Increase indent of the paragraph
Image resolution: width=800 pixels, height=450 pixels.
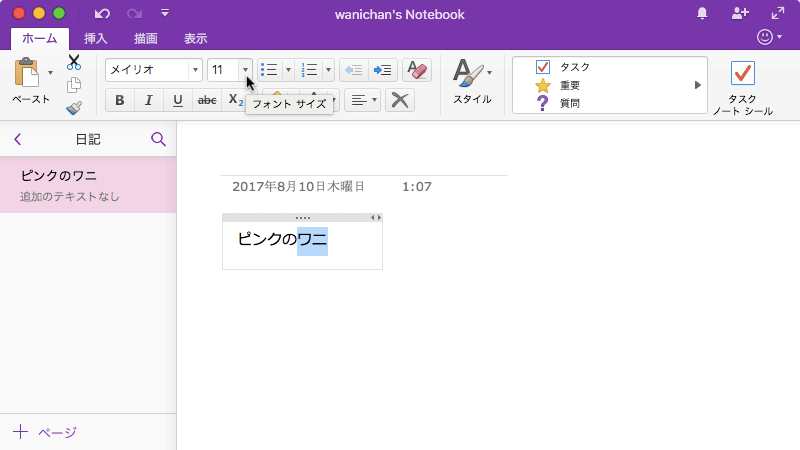coord(382,70)
